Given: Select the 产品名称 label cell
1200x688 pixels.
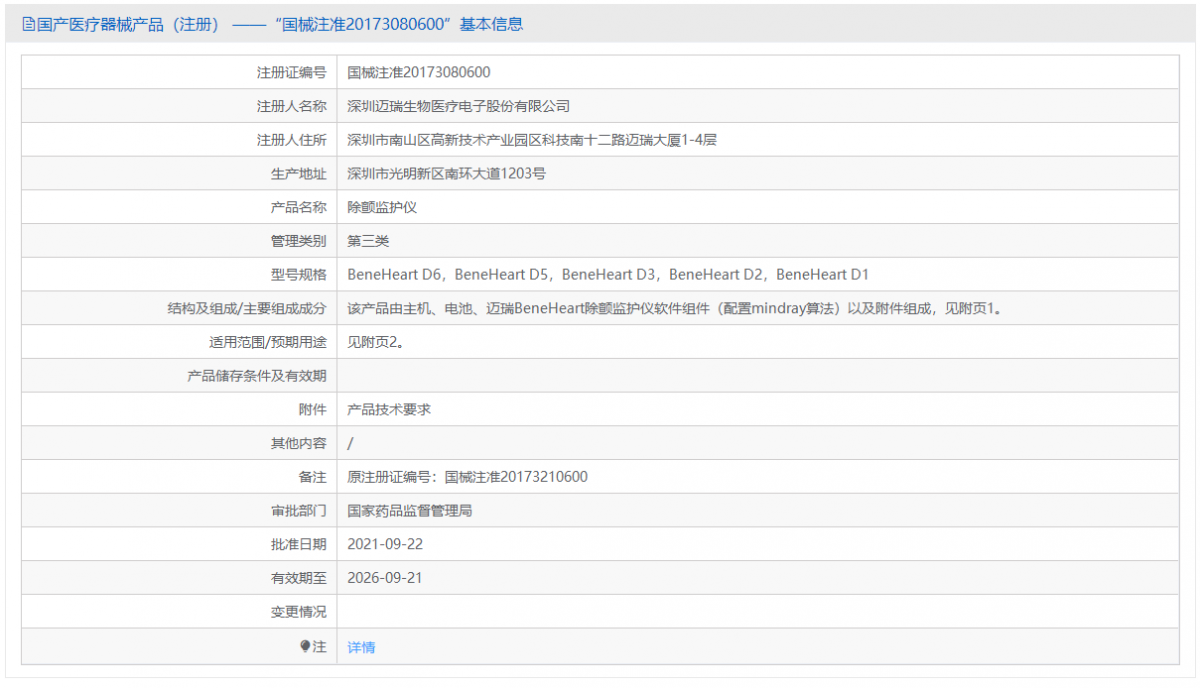Looking at the screenshot, I should (x=180, y=207).
